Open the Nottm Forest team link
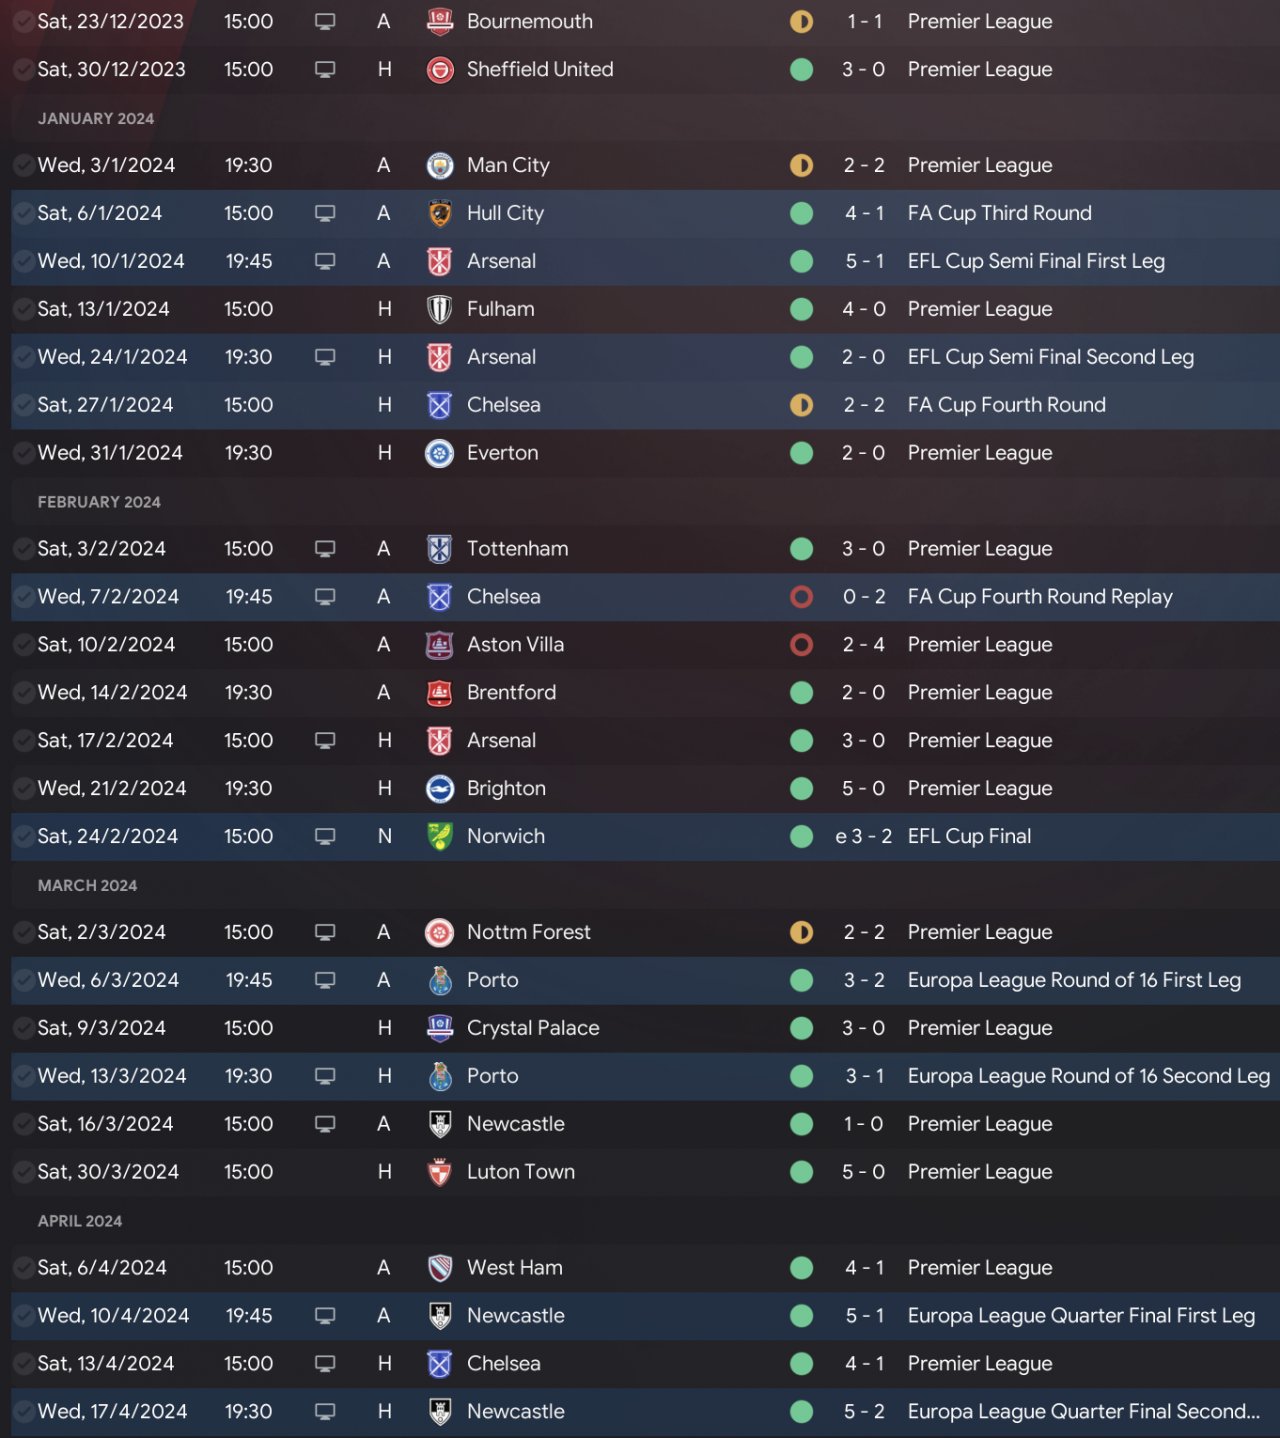The height and width of the screenshot is (1438, 1280). (528, 933)
